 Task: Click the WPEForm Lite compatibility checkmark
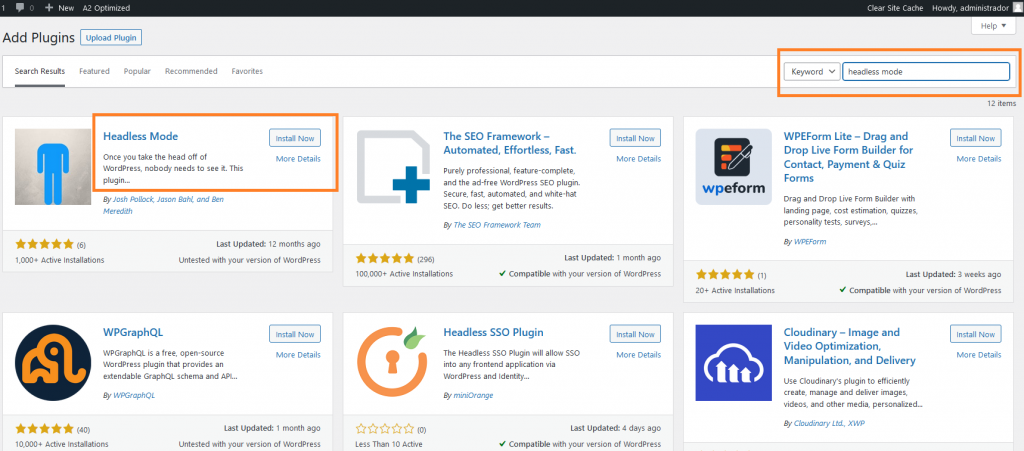pyautogui.click(x=843, y=290)
